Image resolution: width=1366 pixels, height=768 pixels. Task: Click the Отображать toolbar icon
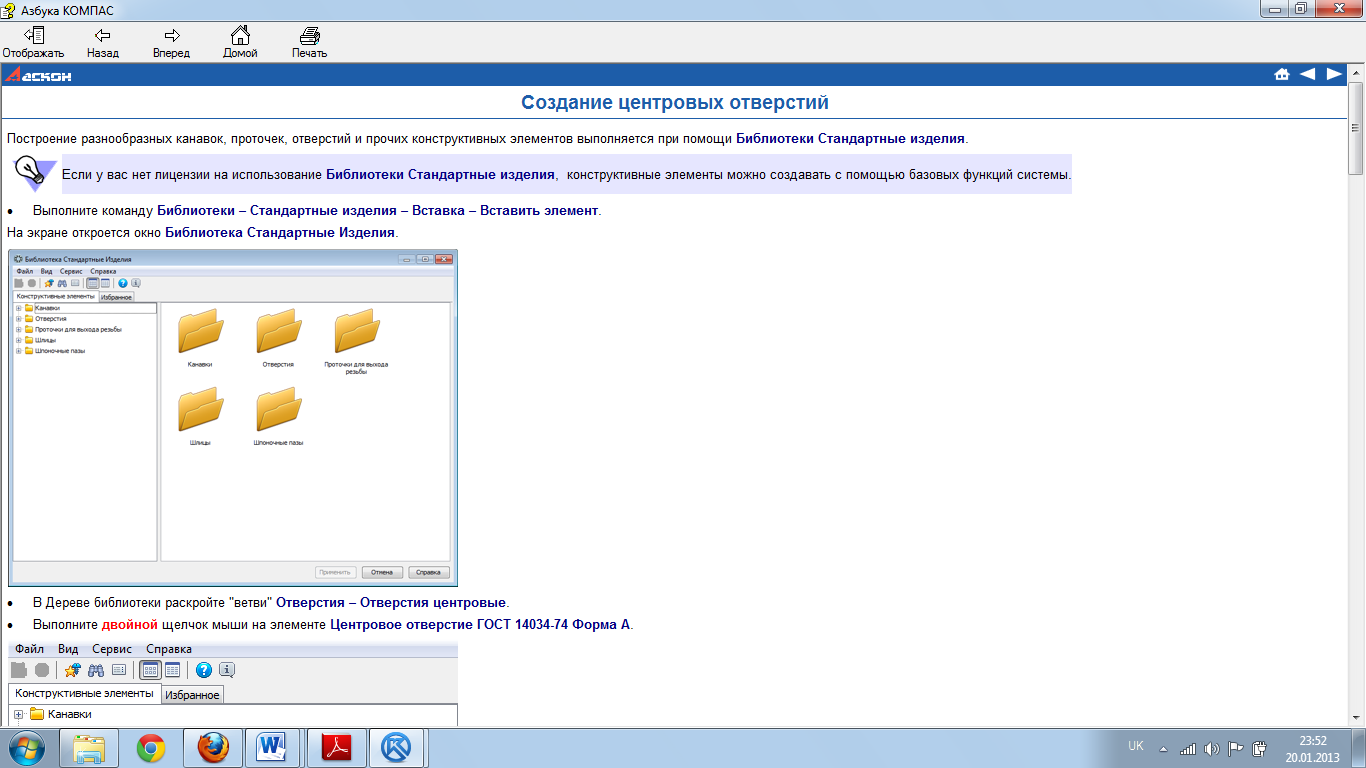tap(33, 35)
